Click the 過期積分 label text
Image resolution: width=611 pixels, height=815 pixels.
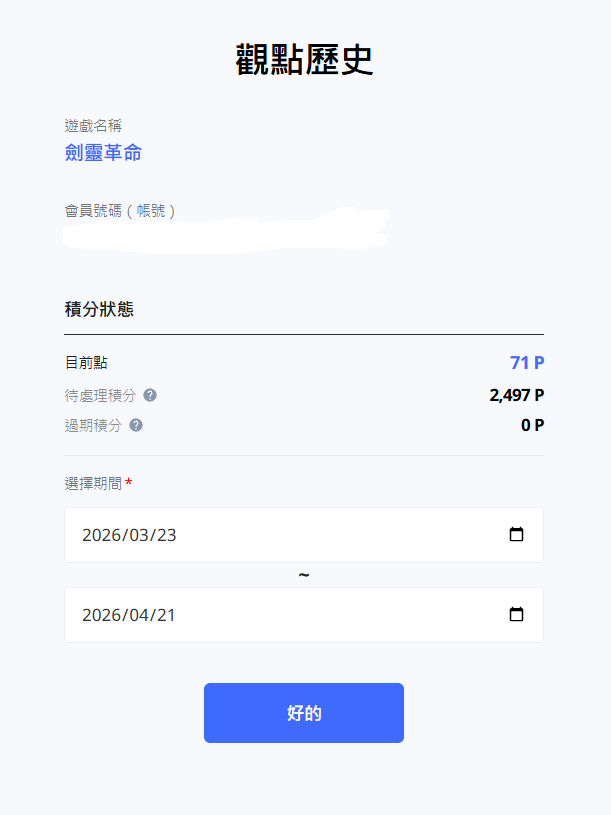(x=93, y=425)
